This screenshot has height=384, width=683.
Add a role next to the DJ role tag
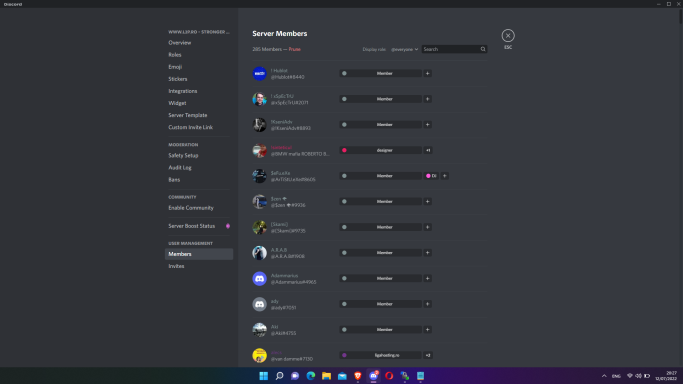(x=444, y=176)
